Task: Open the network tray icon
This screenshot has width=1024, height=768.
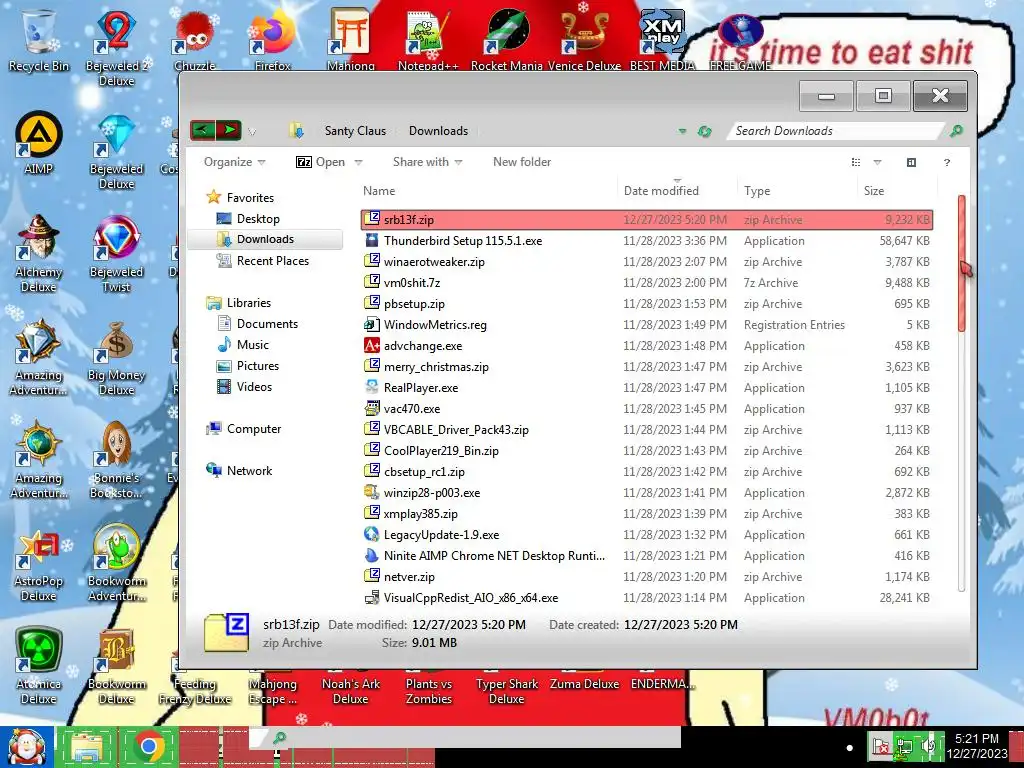Action: pyautogui.click(x=905, y=746)
